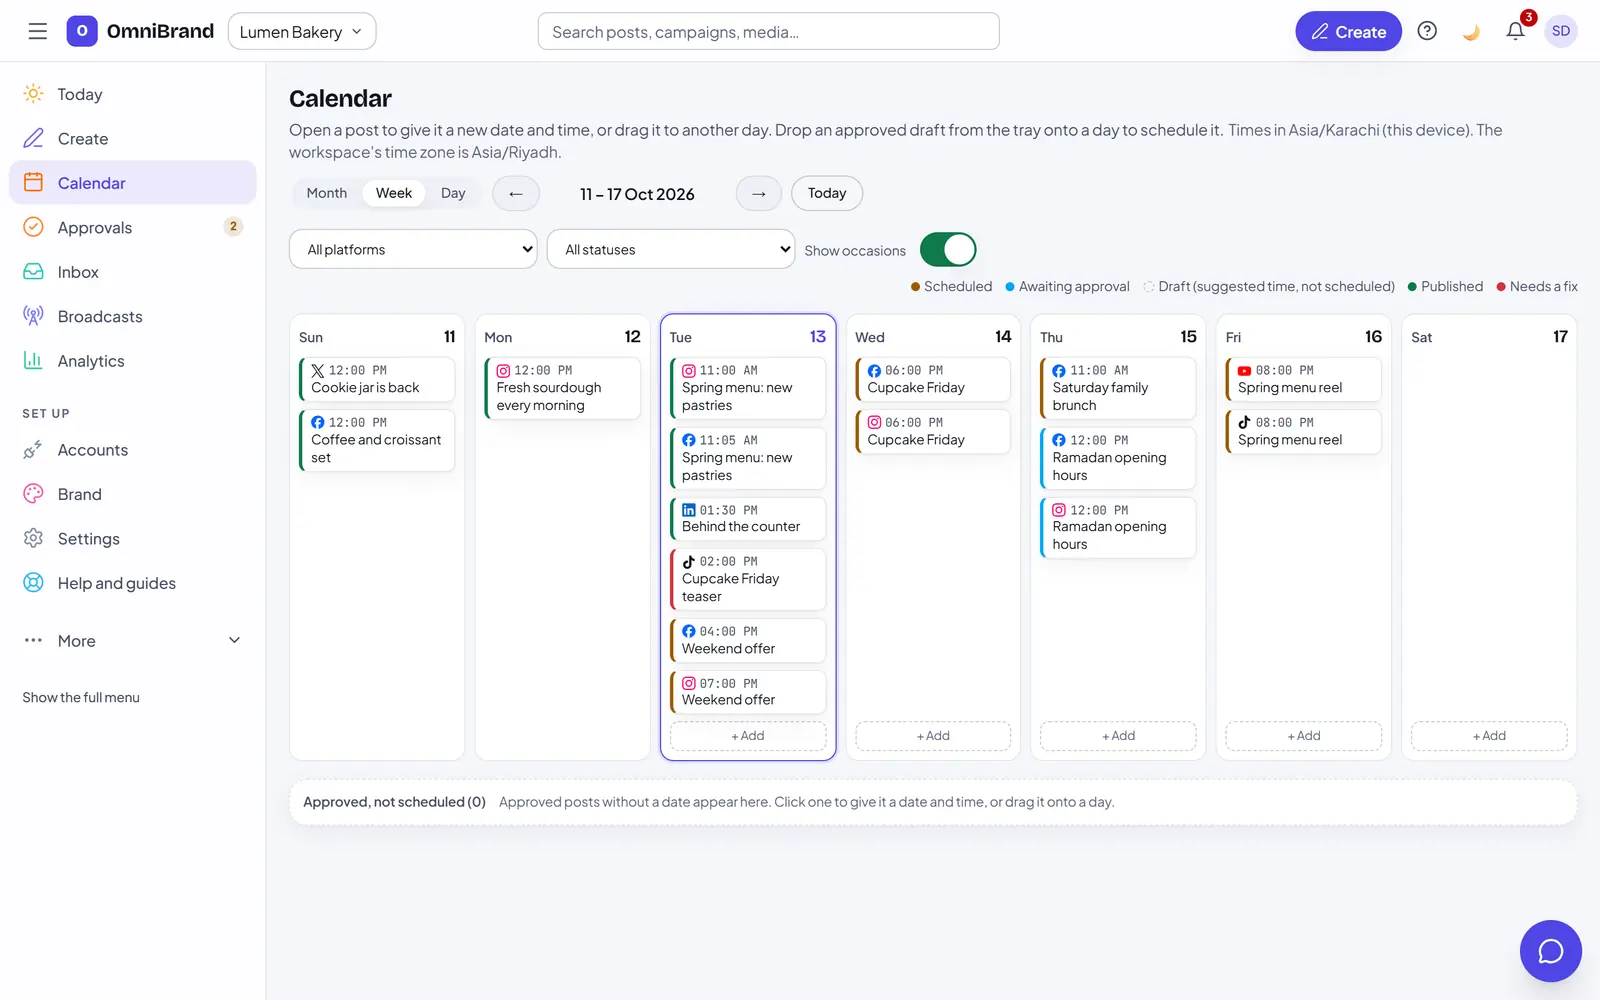Viewport: 1600px width, 1000px height.
Task: Click the 11 – 17 Oct 2026 date range
Action: (x=637, y=194)
